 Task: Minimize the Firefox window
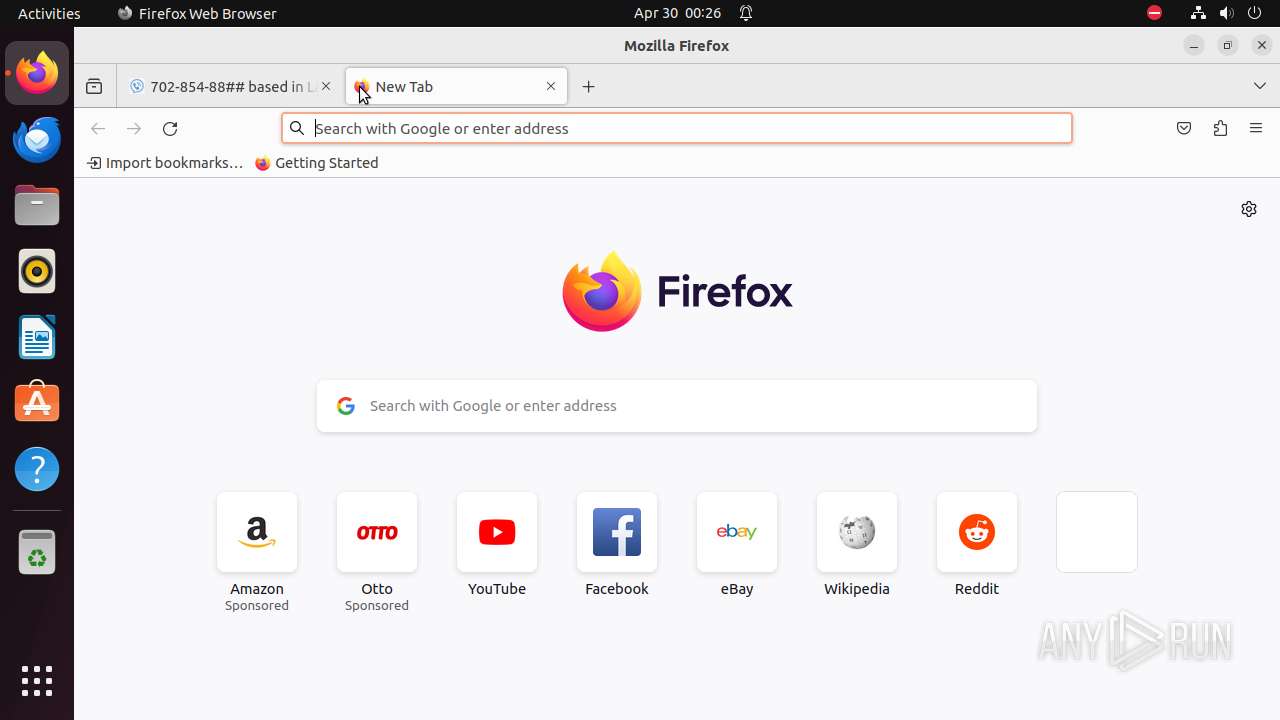coord(1194,45)
